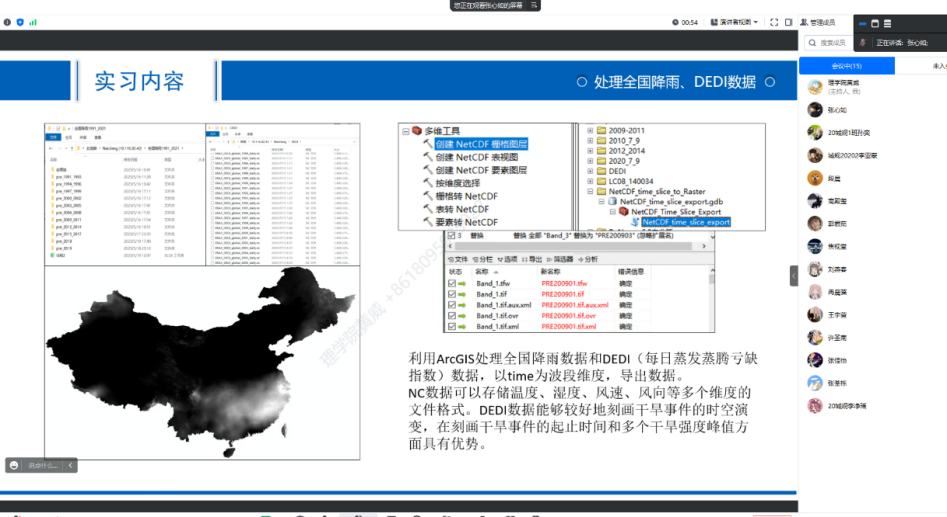
Task: Click 创建 NetCDF 栅格图层 tool entry
Action: point(480,144)
